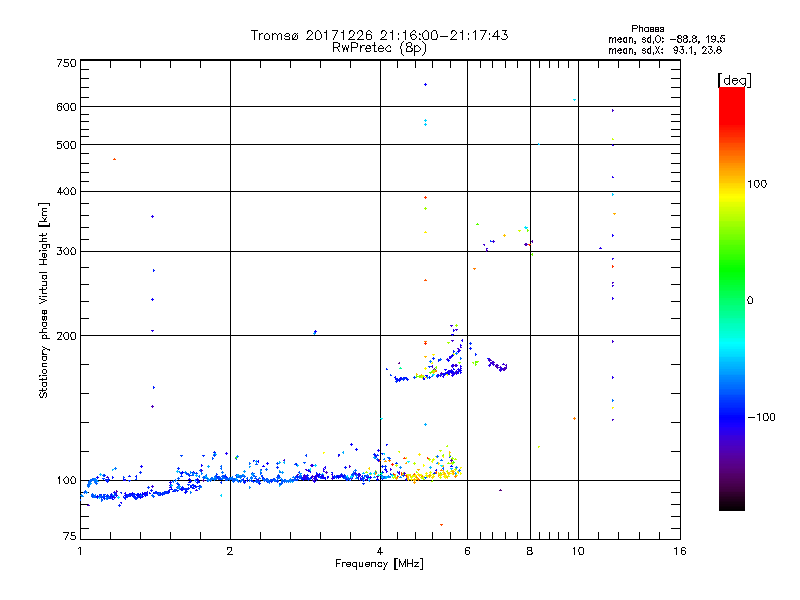Click the '10' frequency axis label
The height and width of the screenshot is (600, 800).
pos(578,551)
